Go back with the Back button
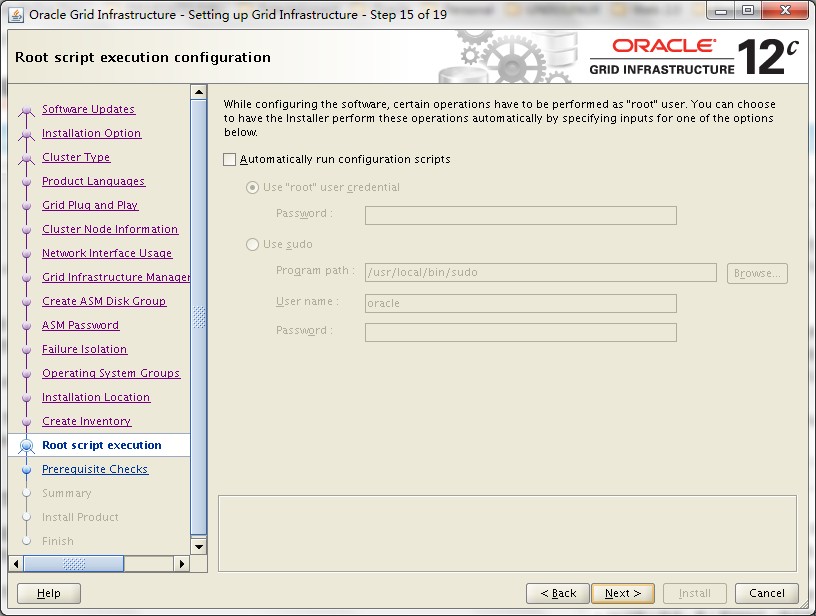This screenshot has height=616, width=816. pyautogui.click(x=558, y=593)
